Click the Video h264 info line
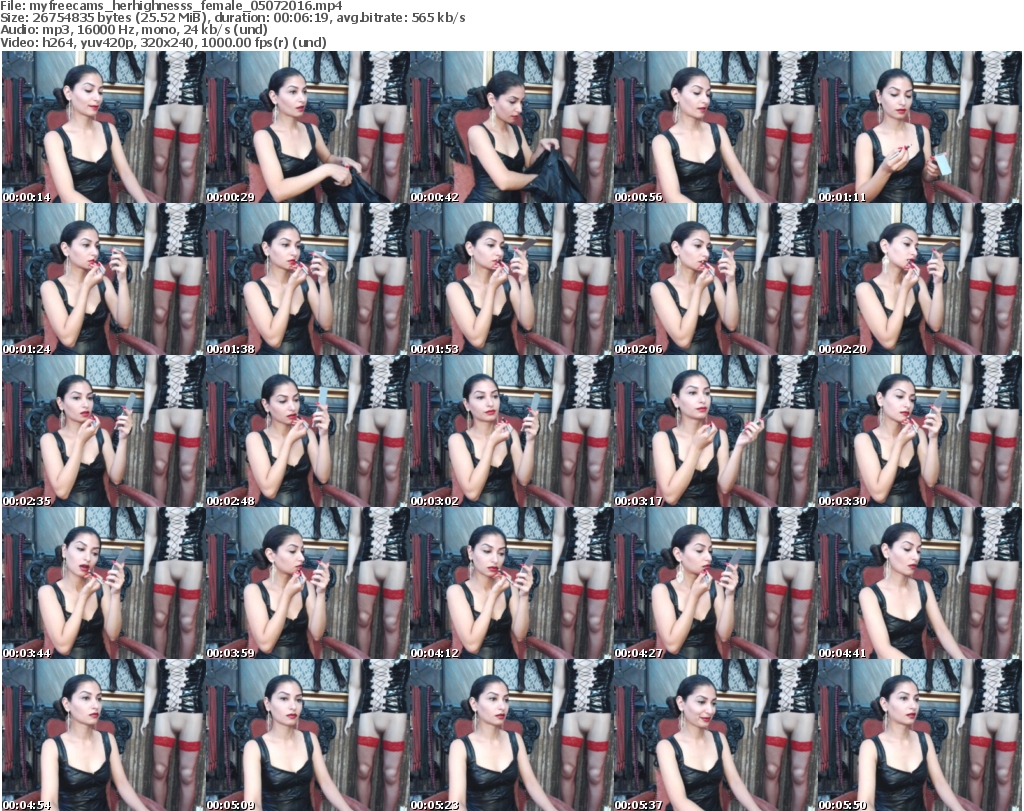This screenshot has height=811, width=1024. (x=163, y=43)
